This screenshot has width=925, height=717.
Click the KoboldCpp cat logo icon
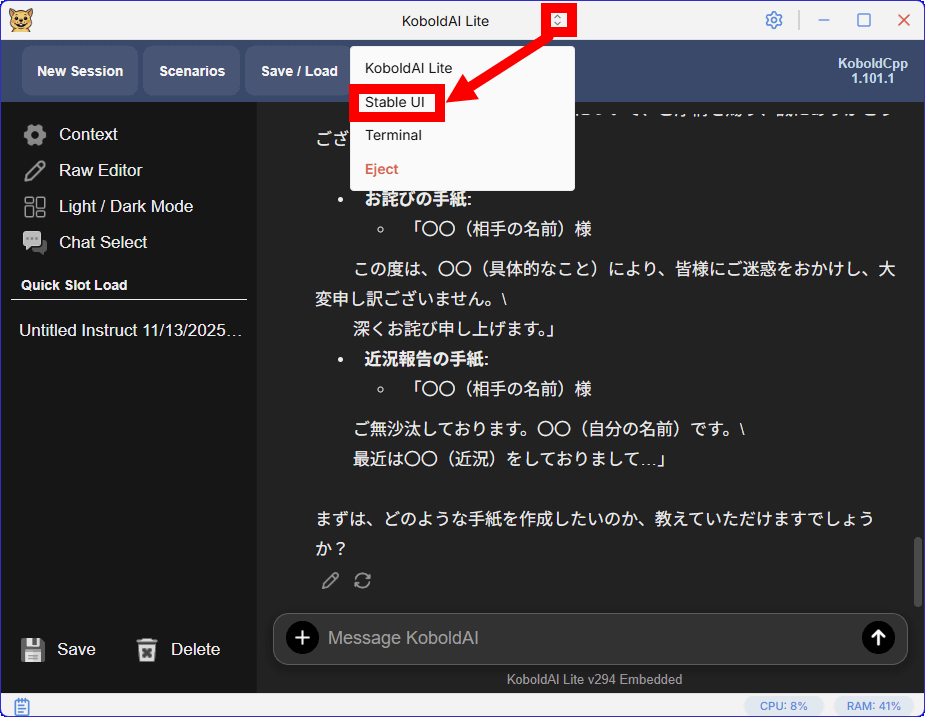pos(20,20)
